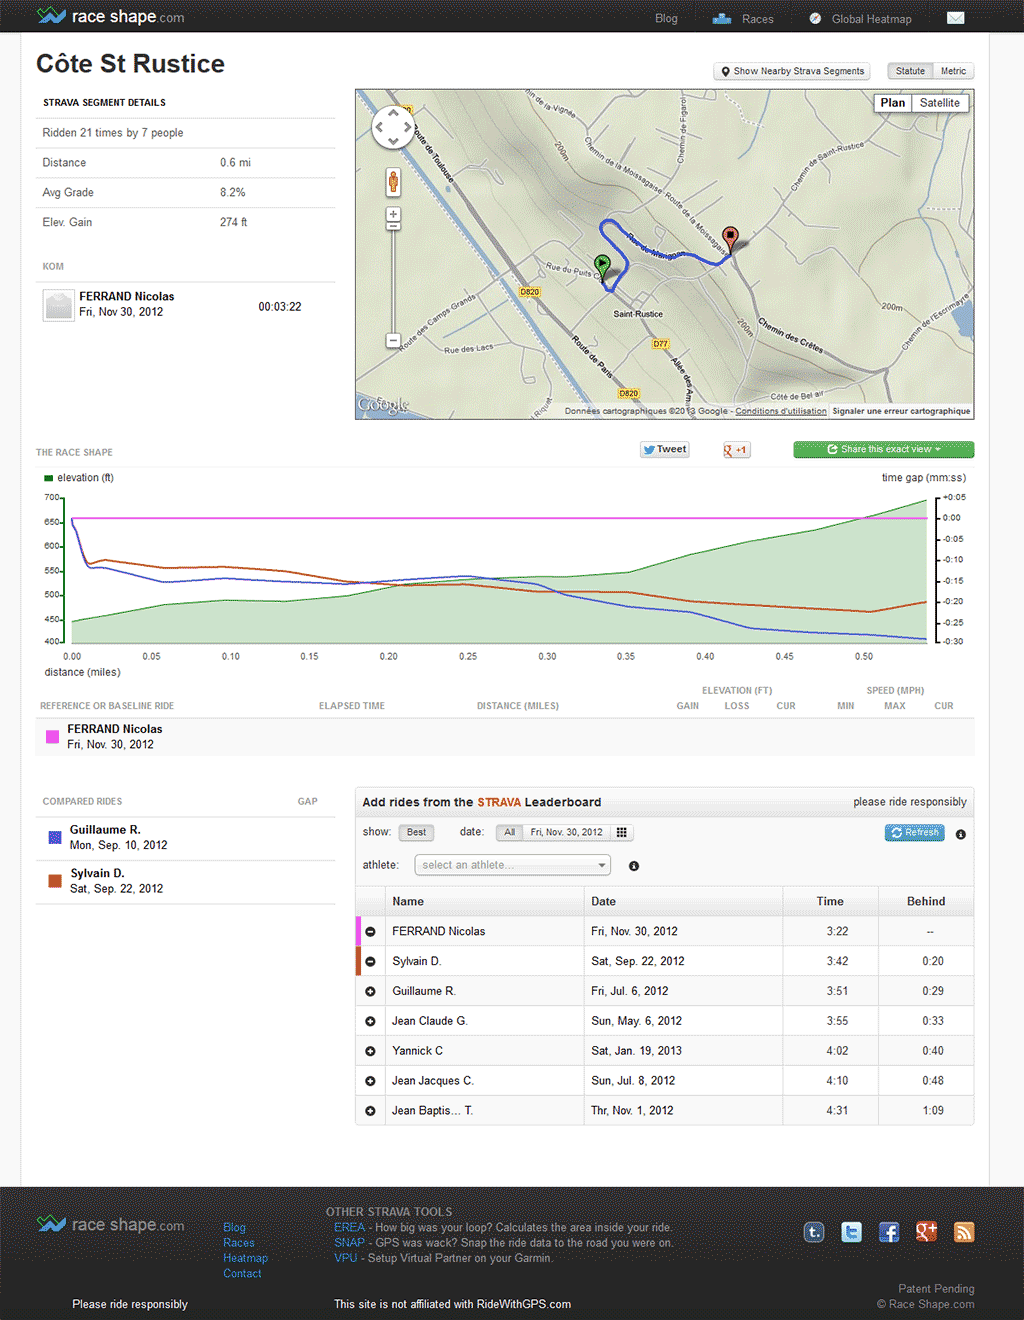Click the info icon beside athlete selector

point(634,866)
